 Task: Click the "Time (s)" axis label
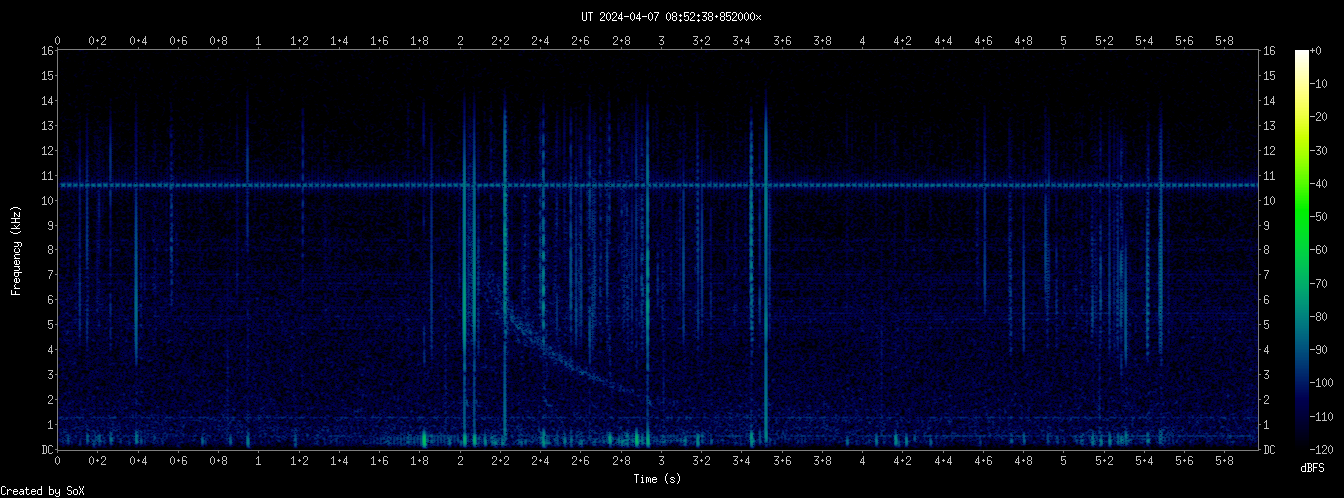[657, 480]
